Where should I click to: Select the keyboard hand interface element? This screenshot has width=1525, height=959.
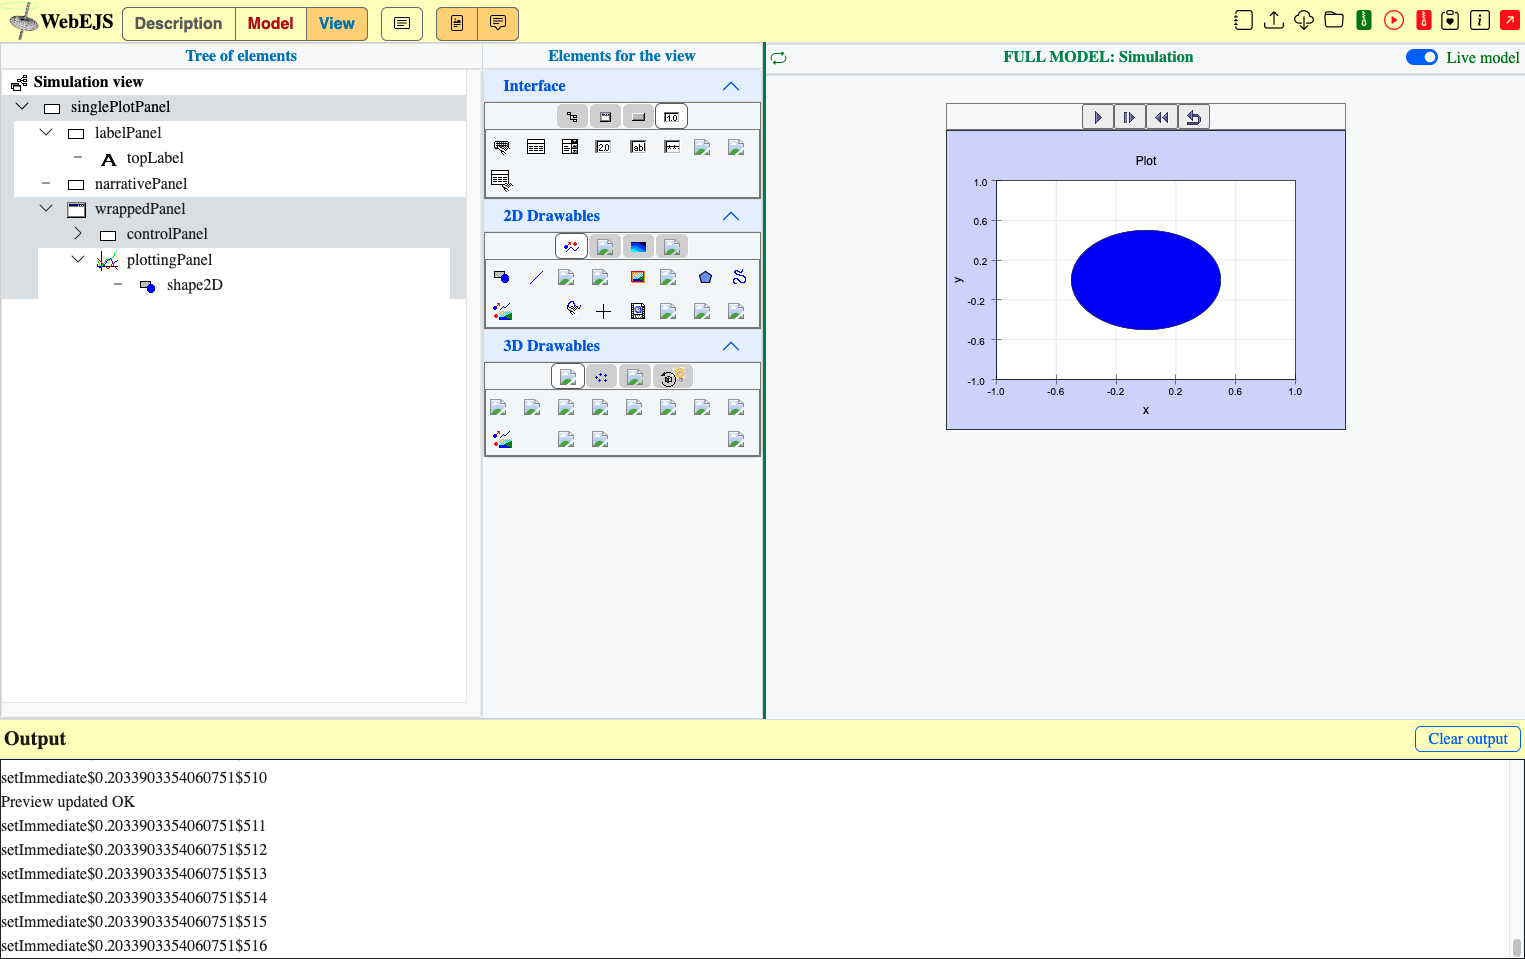(502, 147)
